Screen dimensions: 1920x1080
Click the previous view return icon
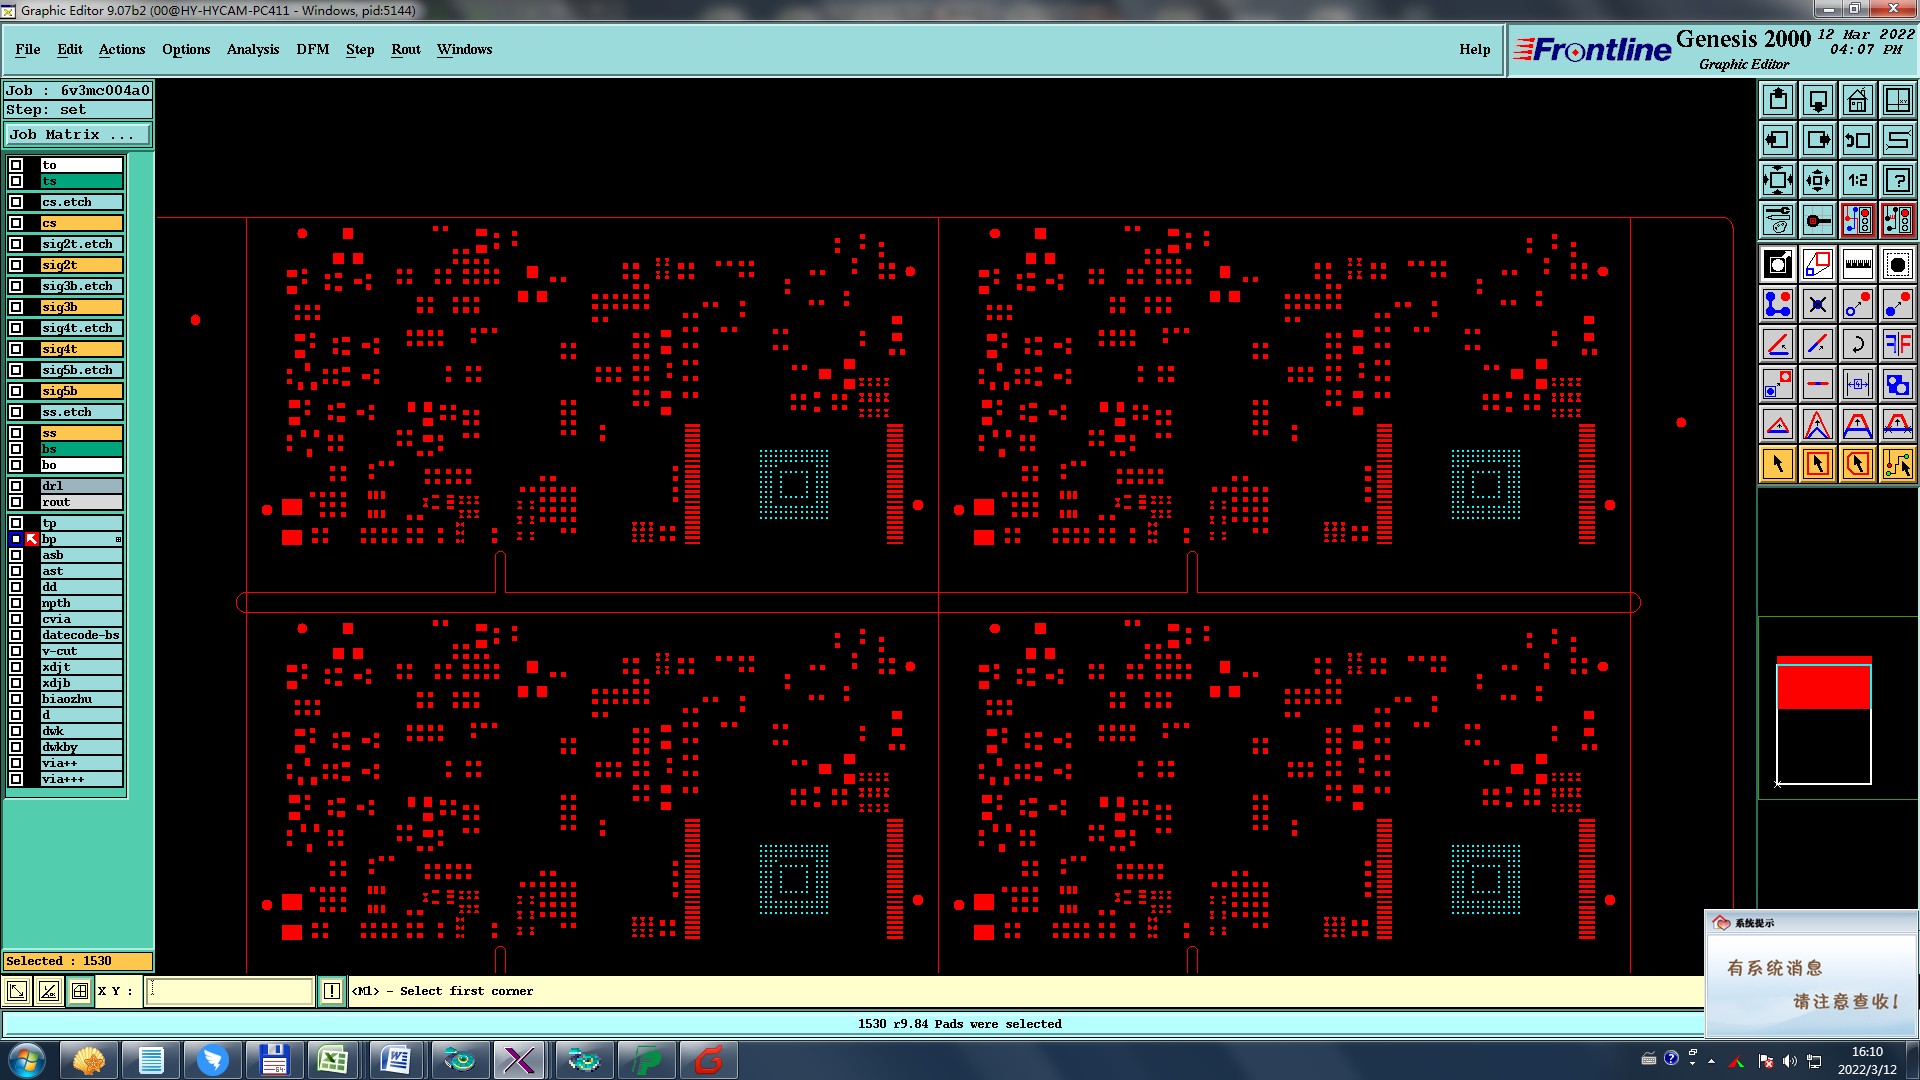(x=1858, y=140)
